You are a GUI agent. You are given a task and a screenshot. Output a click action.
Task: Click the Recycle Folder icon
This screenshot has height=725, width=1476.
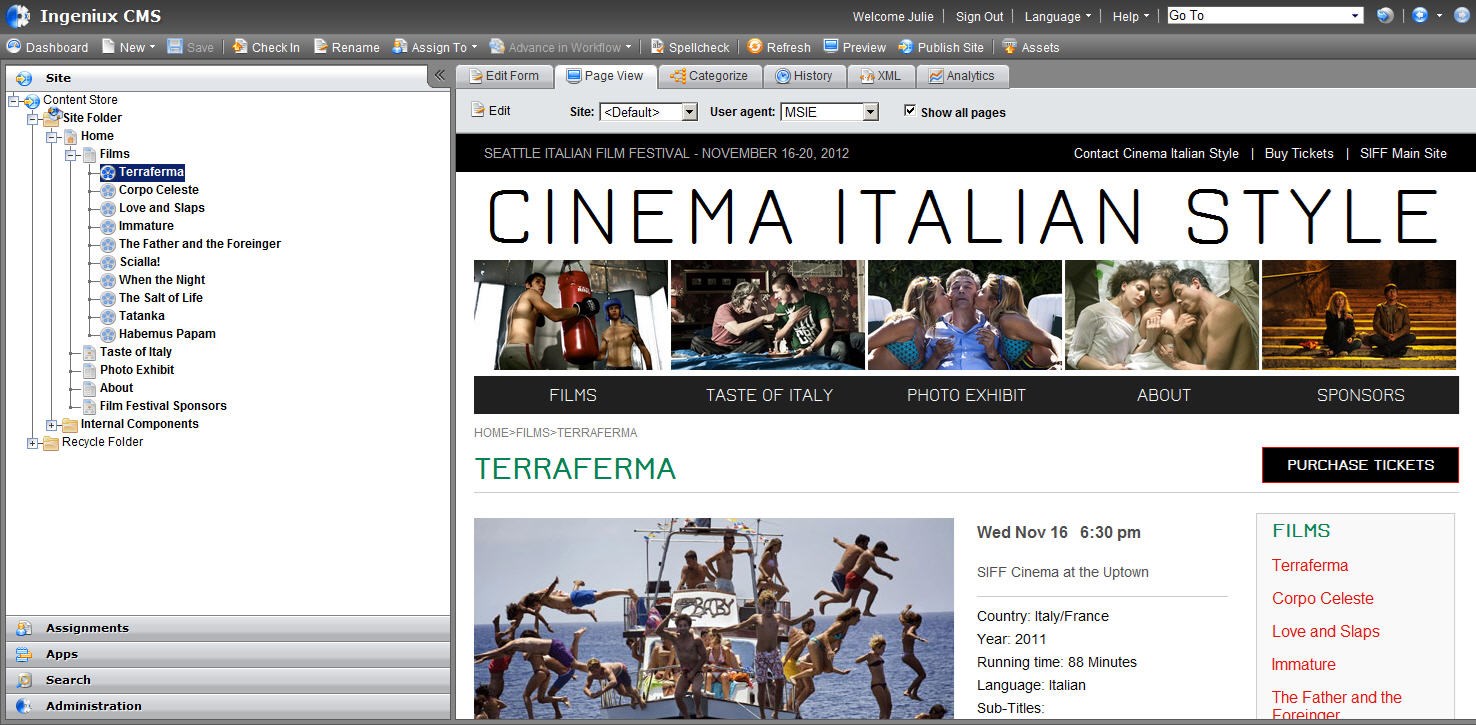pyautogui.click(x=51, y=443)
